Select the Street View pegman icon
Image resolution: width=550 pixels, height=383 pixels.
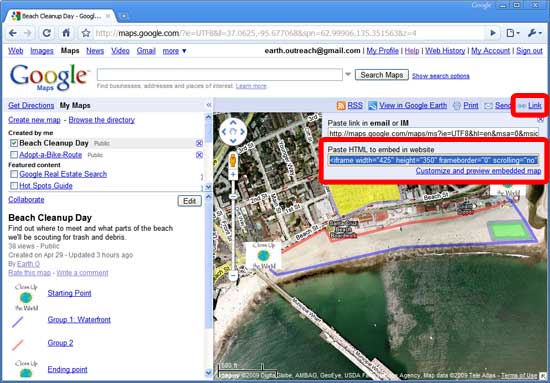click(x=233, y=160)
